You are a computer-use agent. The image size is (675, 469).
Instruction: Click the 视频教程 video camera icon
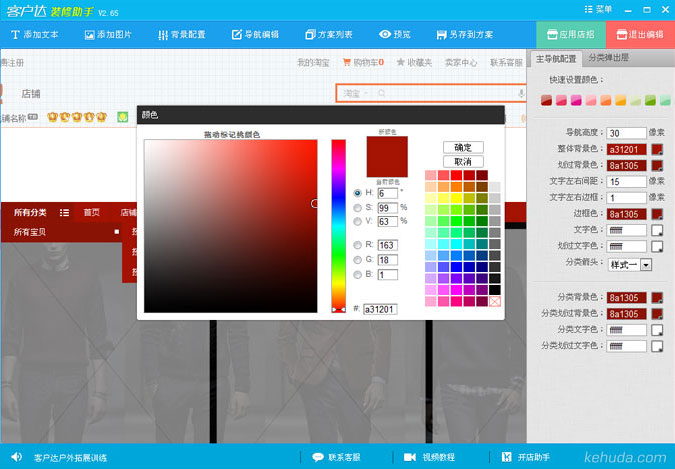[408, 457]
